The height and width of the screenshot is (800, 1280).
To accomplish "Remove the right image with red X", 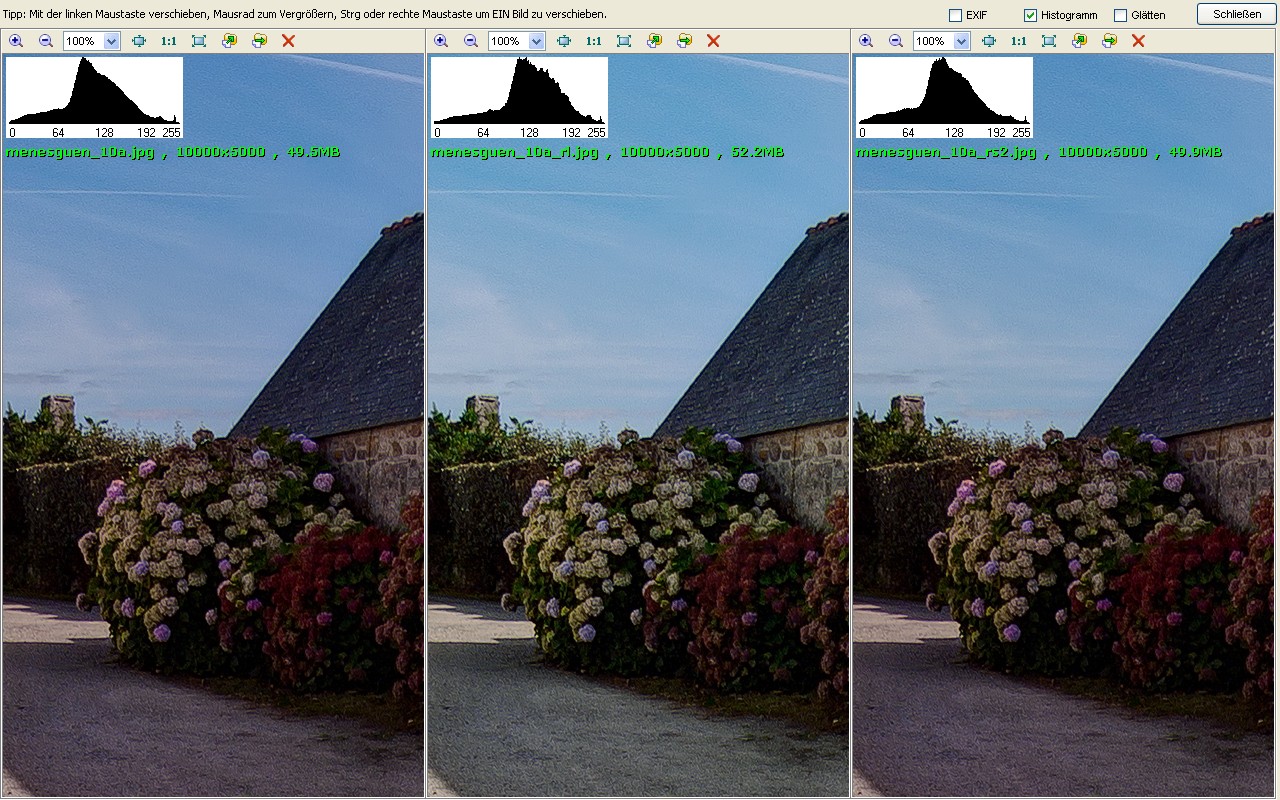I will (x=1138, y=41).
